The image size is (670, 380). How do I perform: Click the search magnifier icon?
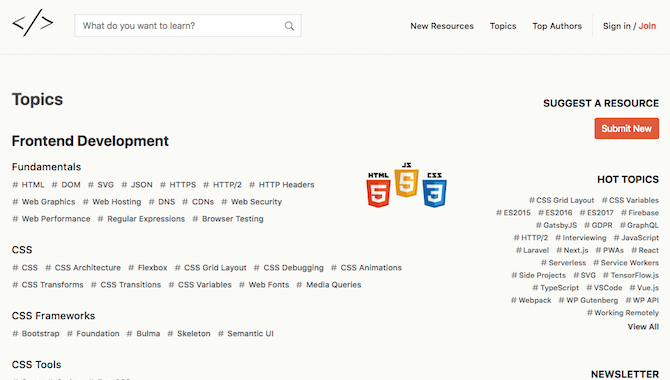point(289,26)
